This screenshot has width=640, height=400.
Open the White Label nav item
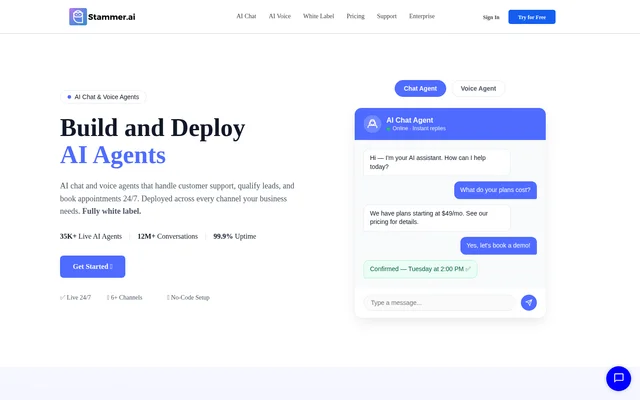[x=318, y=16]
